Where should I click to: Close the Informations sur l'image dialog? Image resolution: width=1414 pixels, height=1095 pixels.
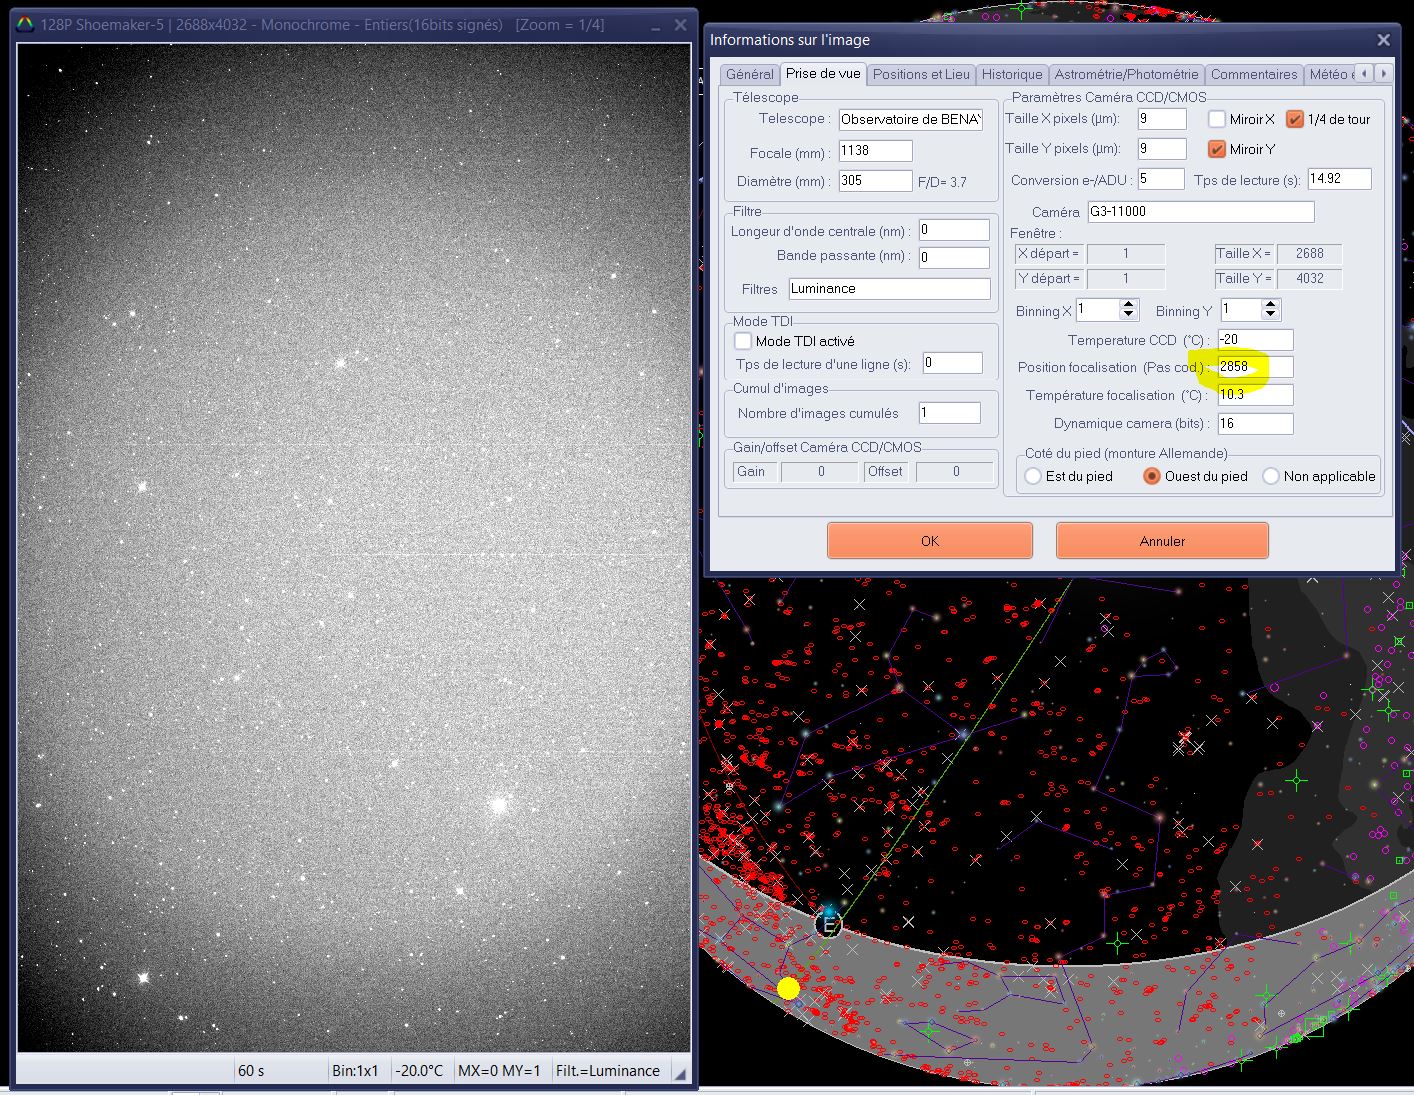click(x=1383, y=40)
